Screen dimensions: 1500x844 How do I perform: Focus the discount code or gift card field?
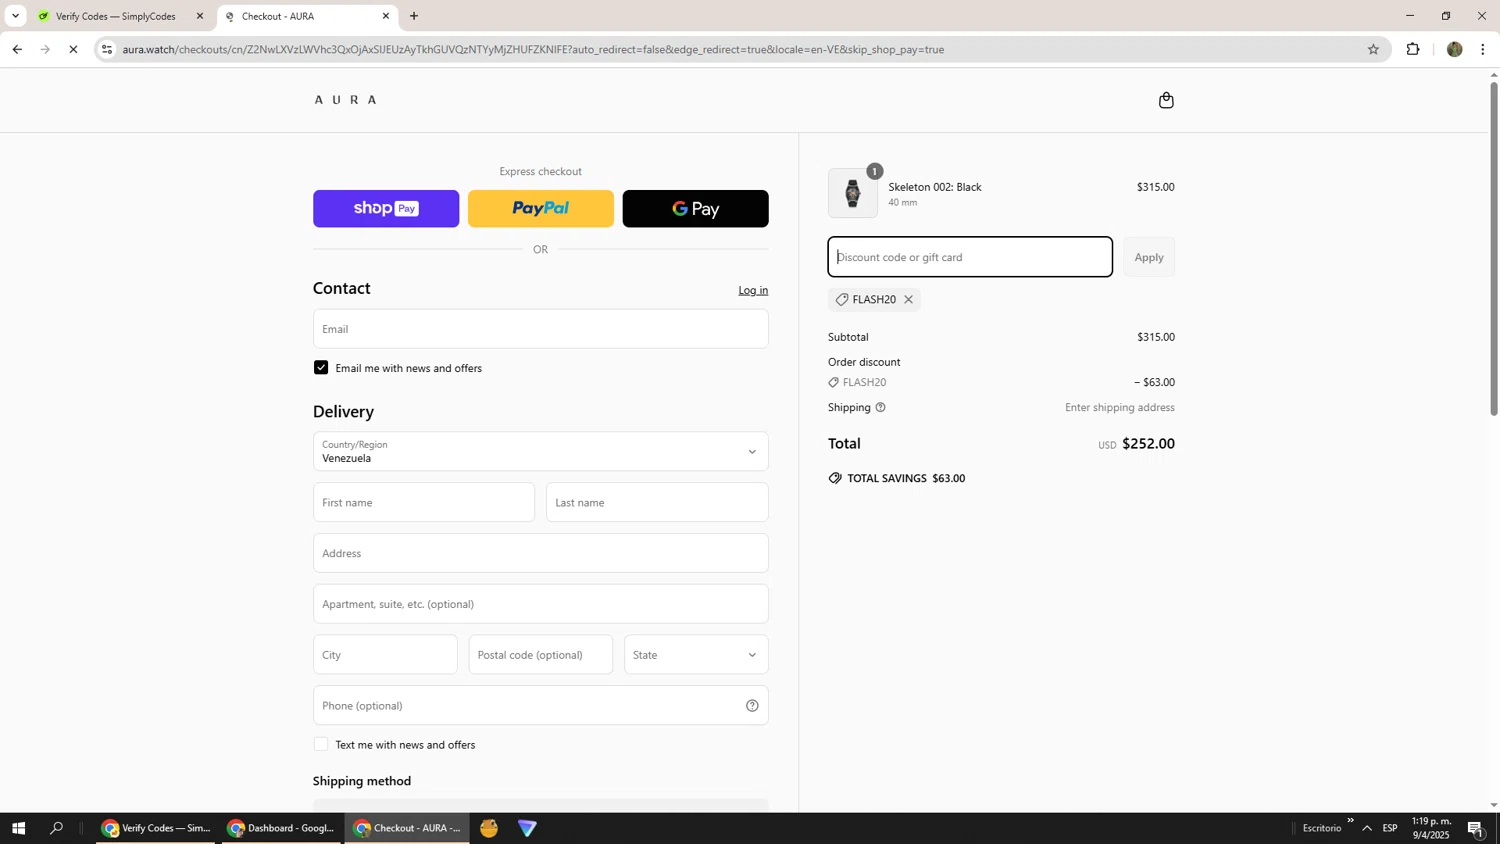(x=970, y=257)
